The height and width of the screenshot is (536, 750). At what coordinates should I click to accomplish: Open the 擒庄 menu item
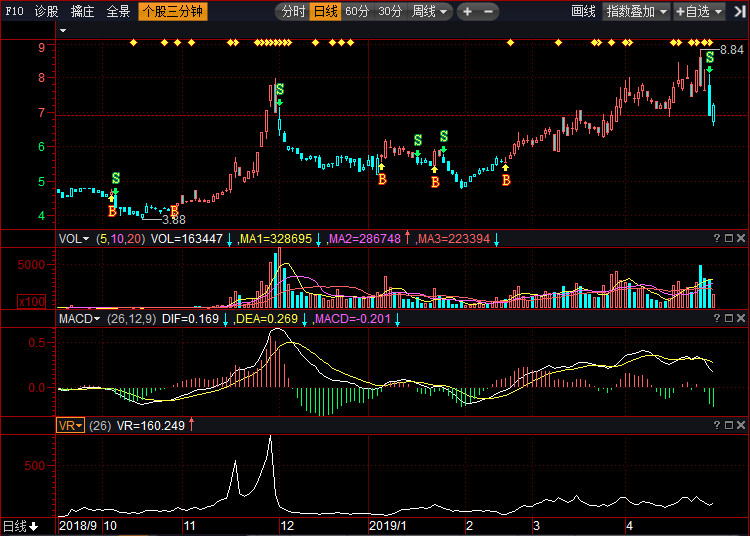pos(82,11)
